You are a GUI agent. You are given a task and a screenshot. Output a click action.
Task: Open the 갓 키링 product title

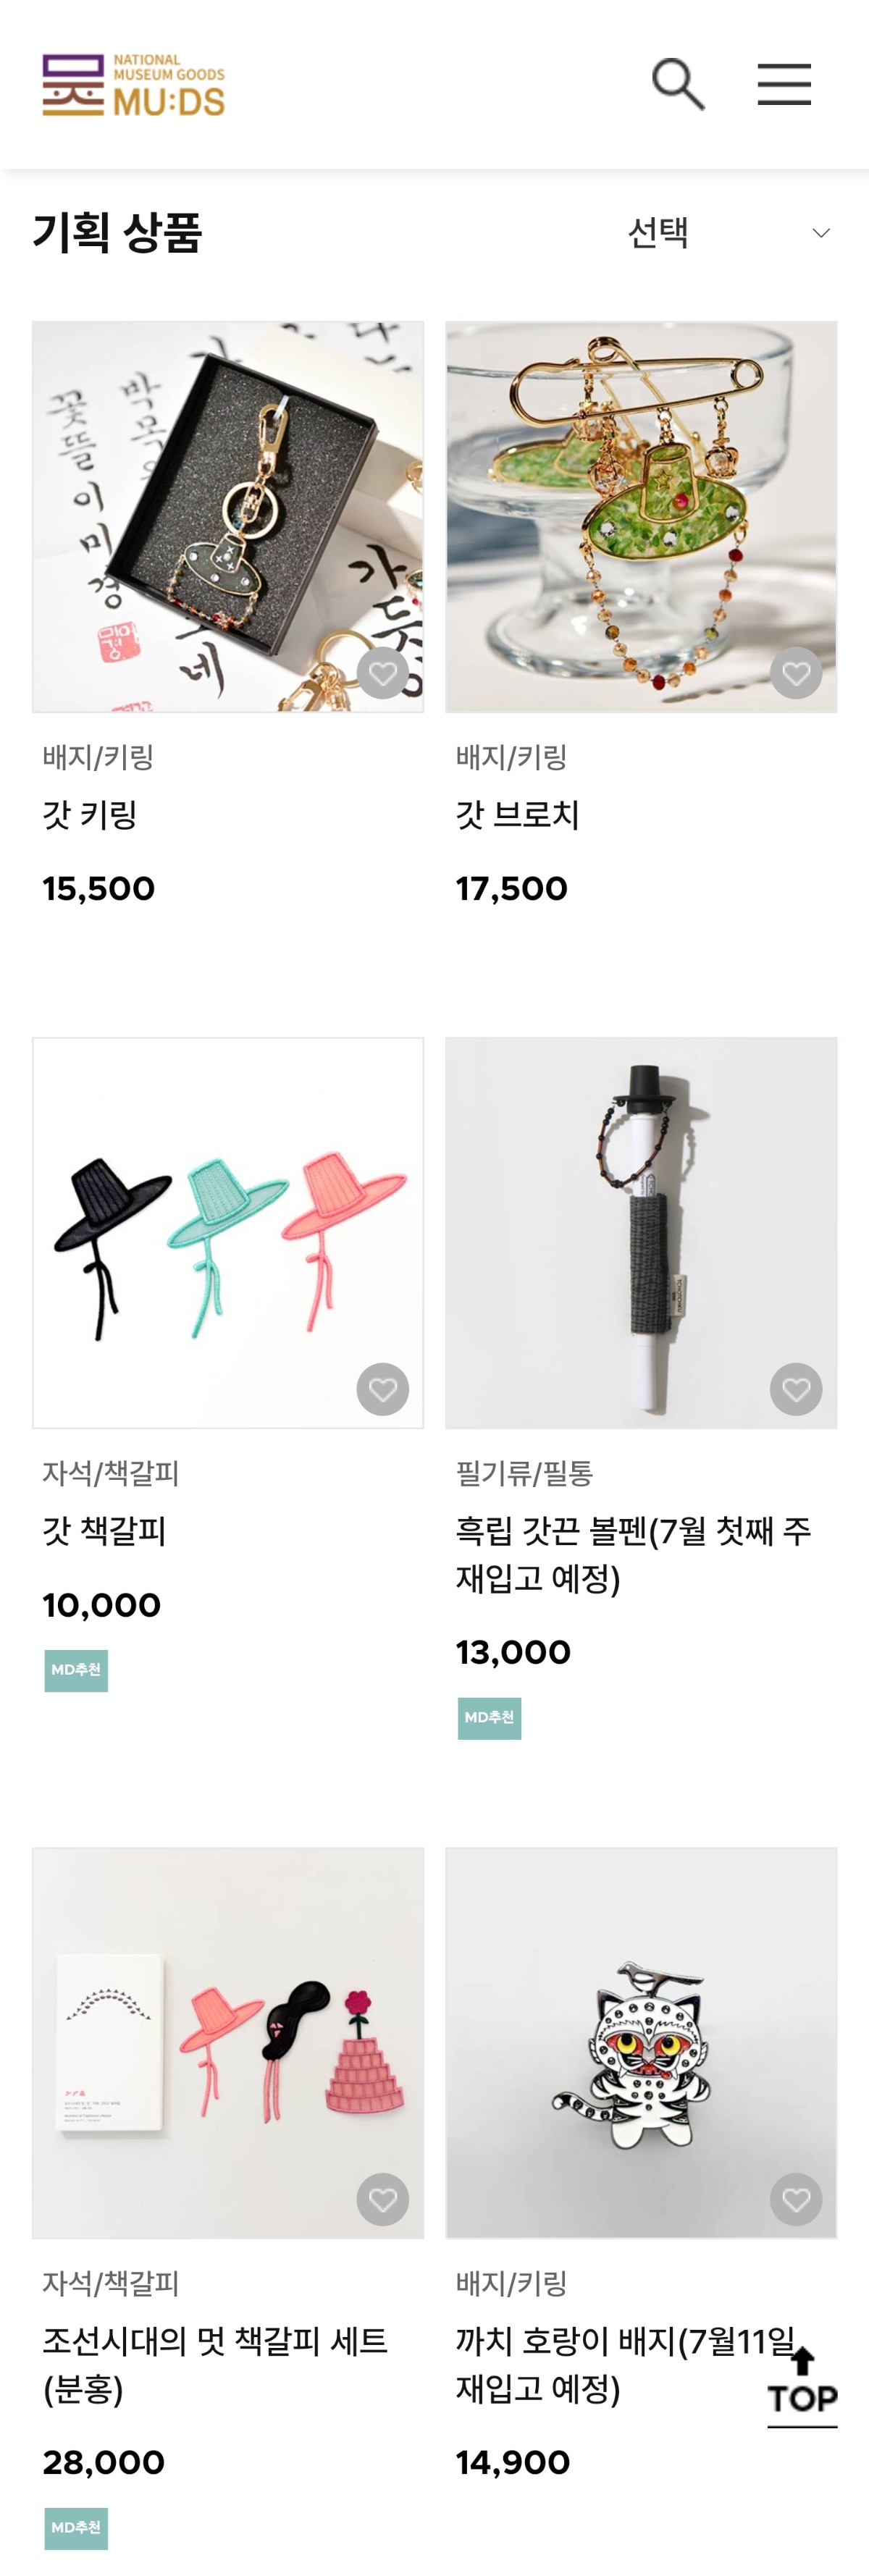click(x=90, y=815)
